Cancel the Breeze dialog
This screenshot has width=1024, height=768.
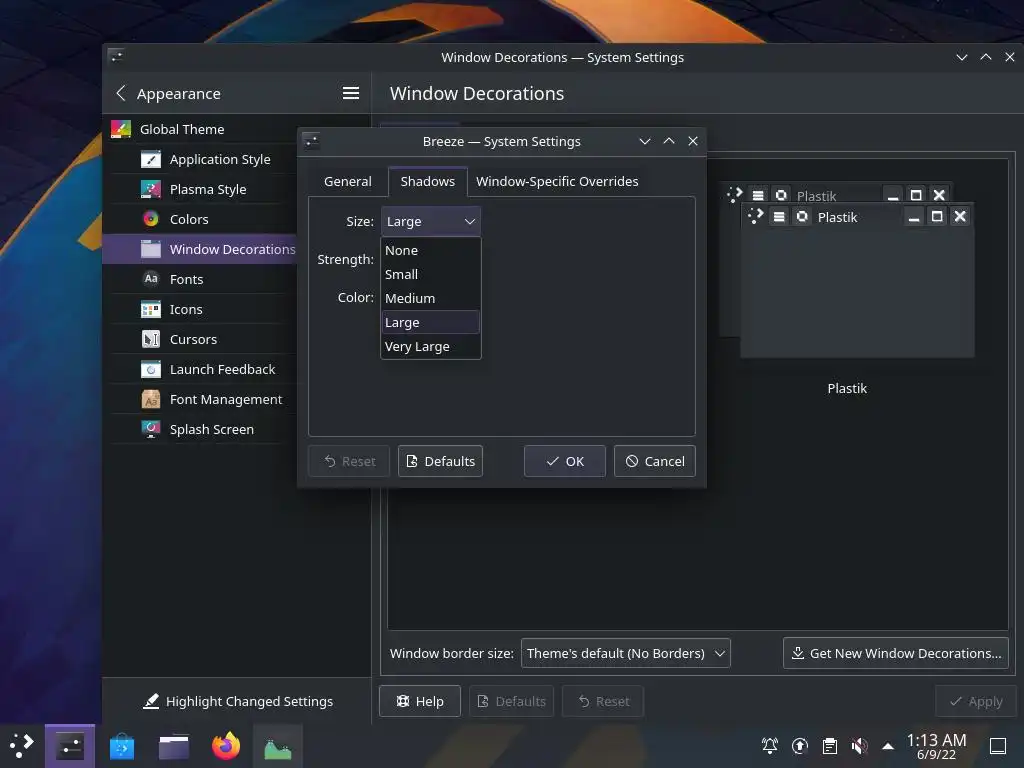point(654,461)
